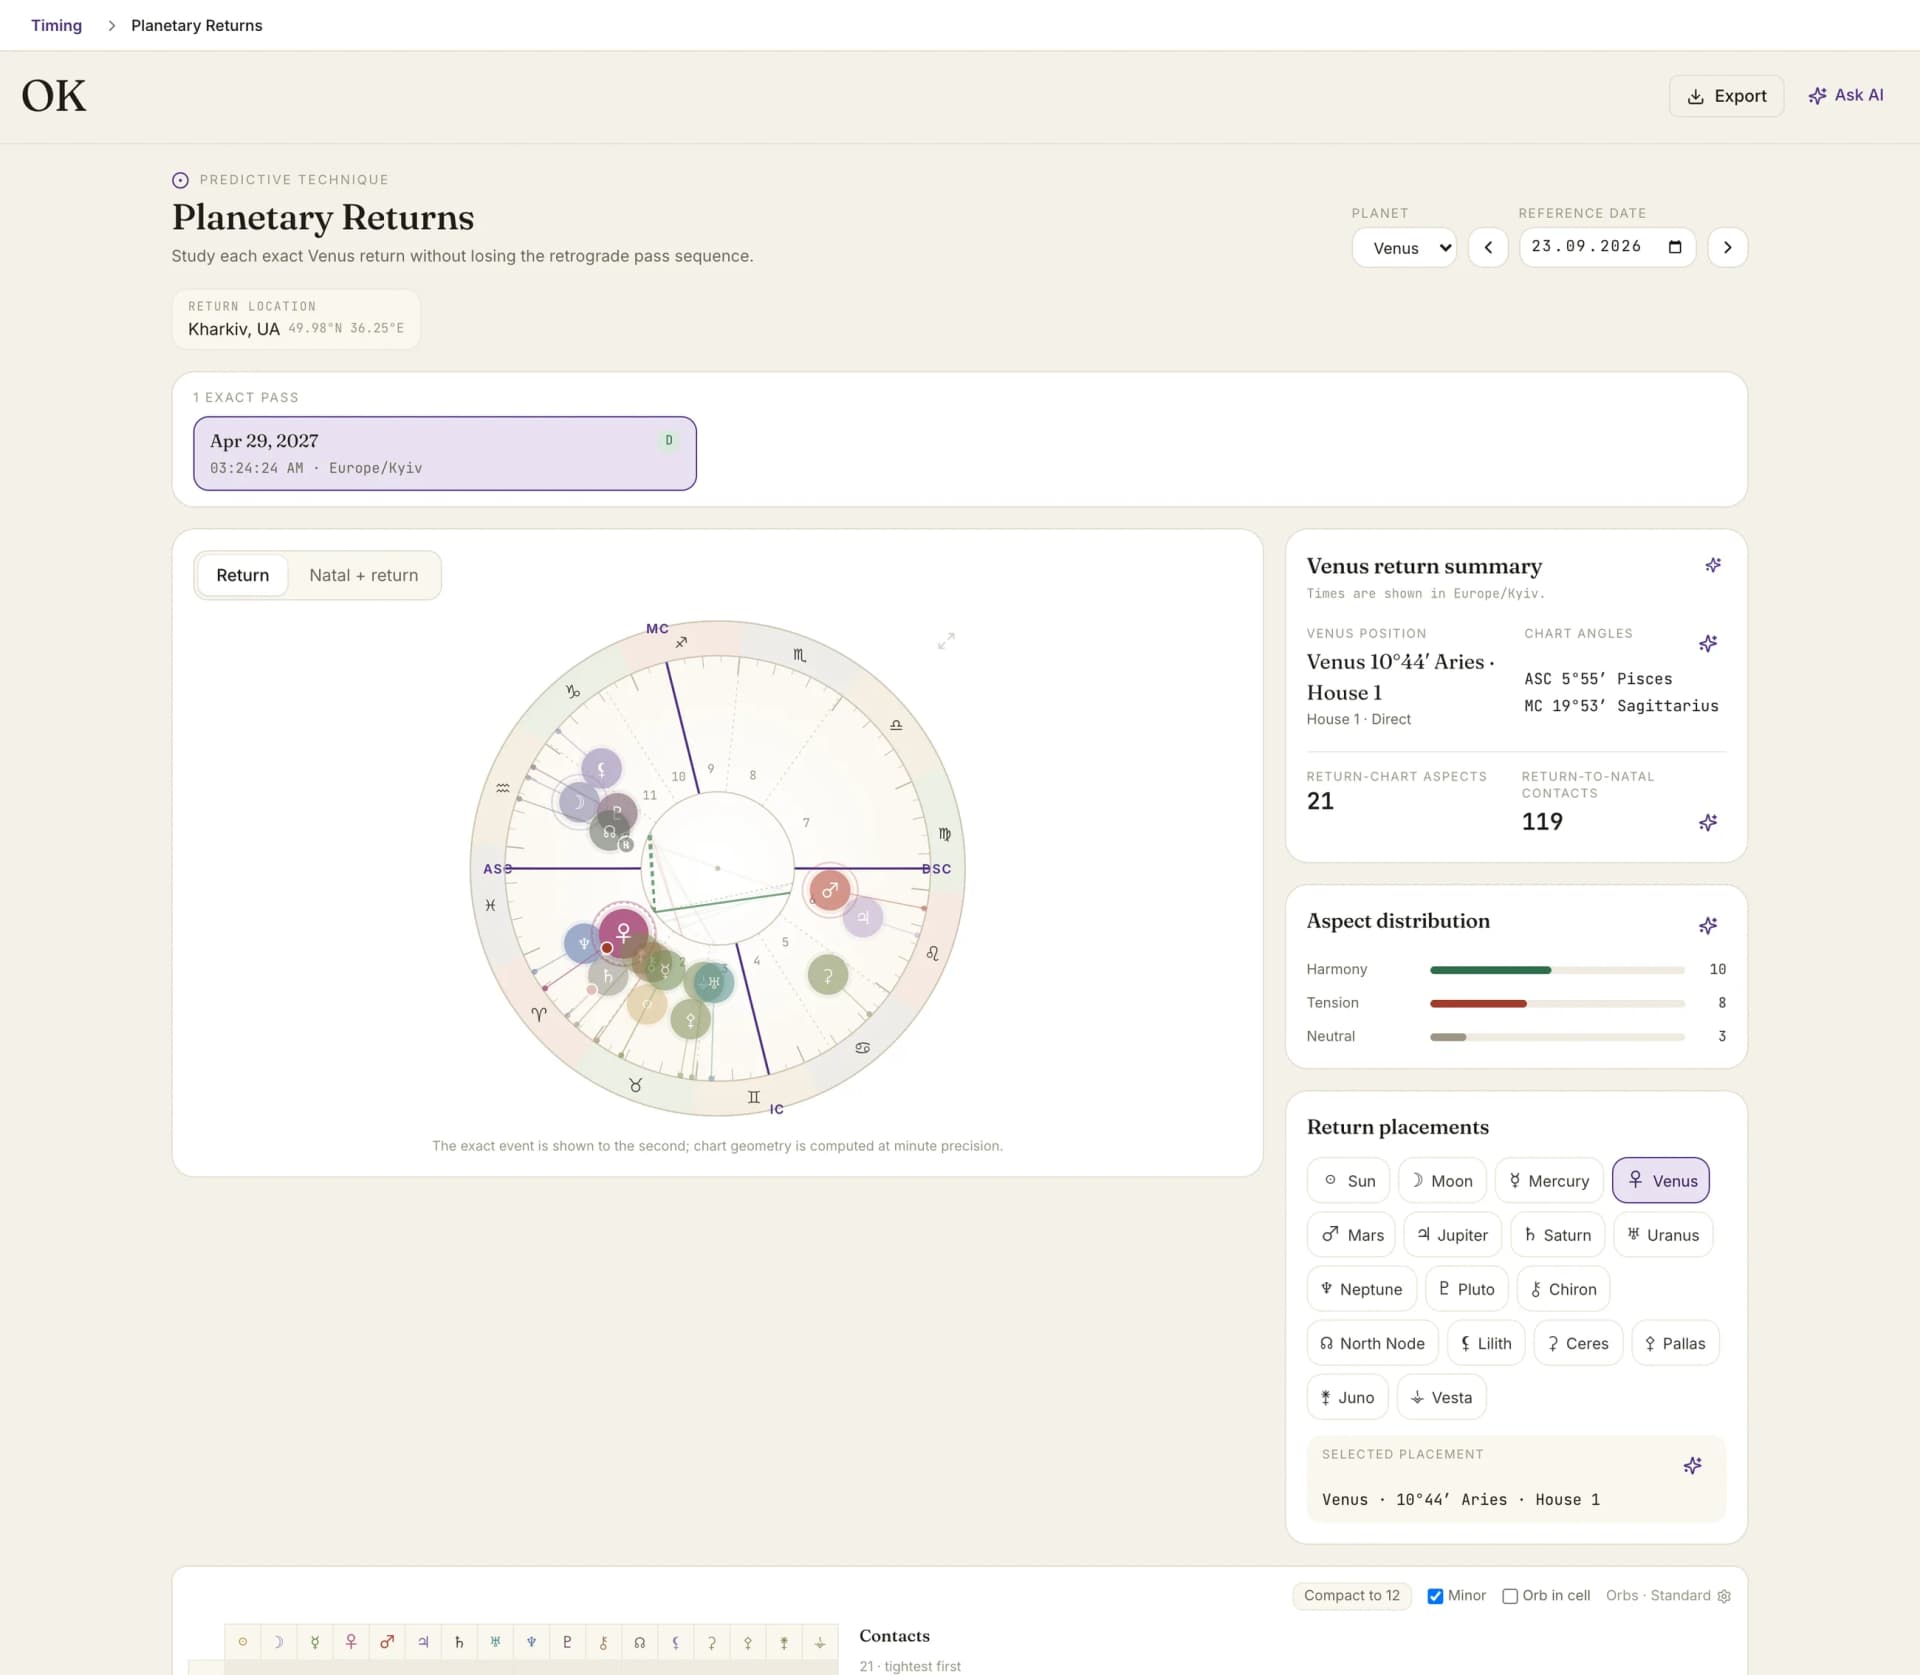The width and height of the screenshot is (1920, 1675).
Task: Select the Pluto column header in aspect grid
Action: 567,1642
